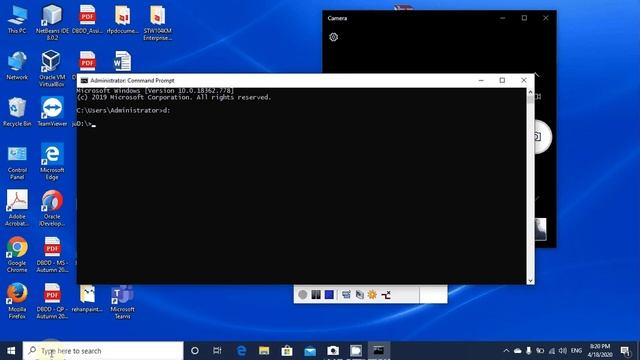Open notification Action Center
This screenshot has width=640, height=360.
tap(625, 351)
